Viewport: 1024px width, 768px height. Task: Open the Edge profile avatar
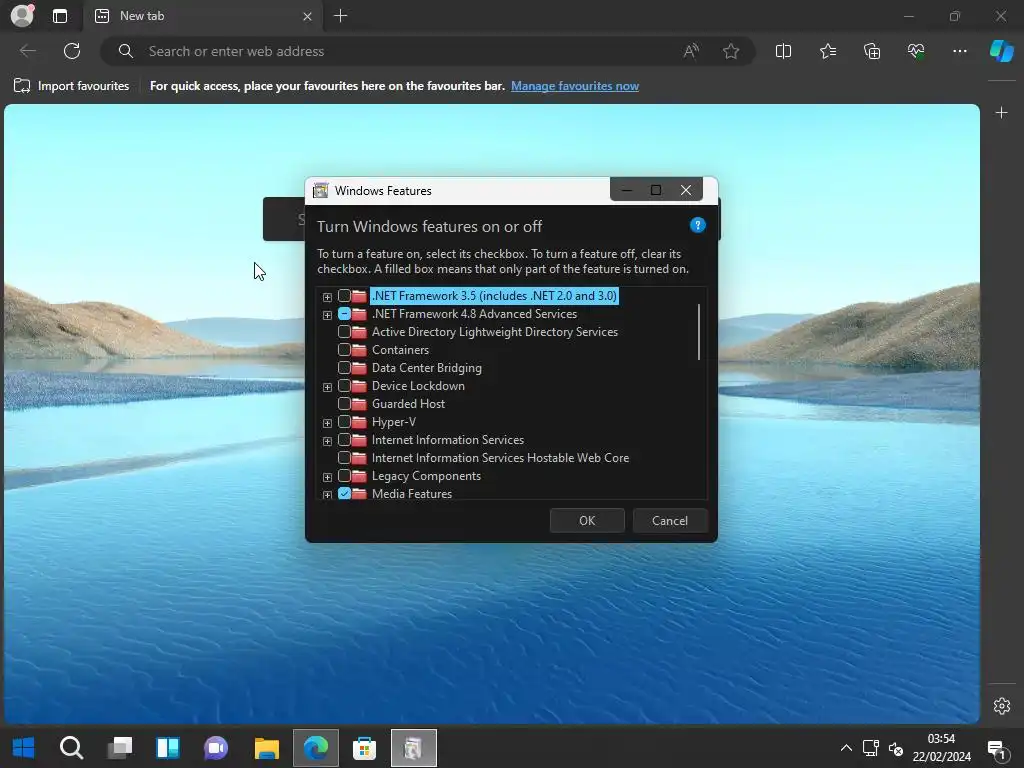(x=22, y=16)
